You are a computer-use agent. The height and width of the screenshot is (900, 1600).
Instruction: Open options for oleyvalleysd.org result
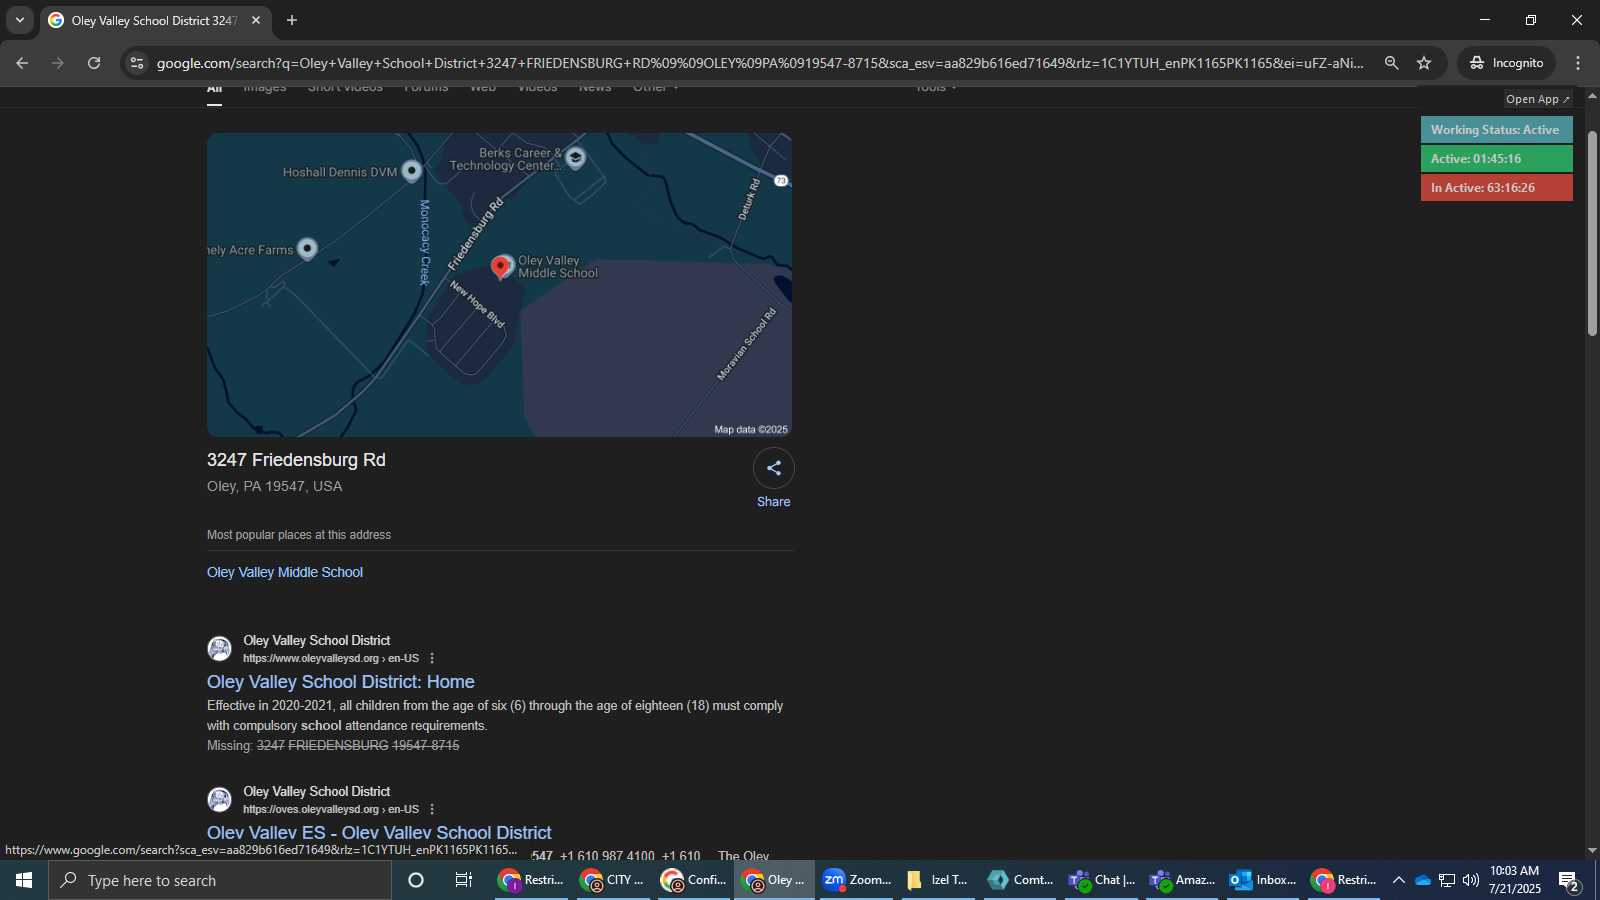pyautogui.click(x=432, y=658)
